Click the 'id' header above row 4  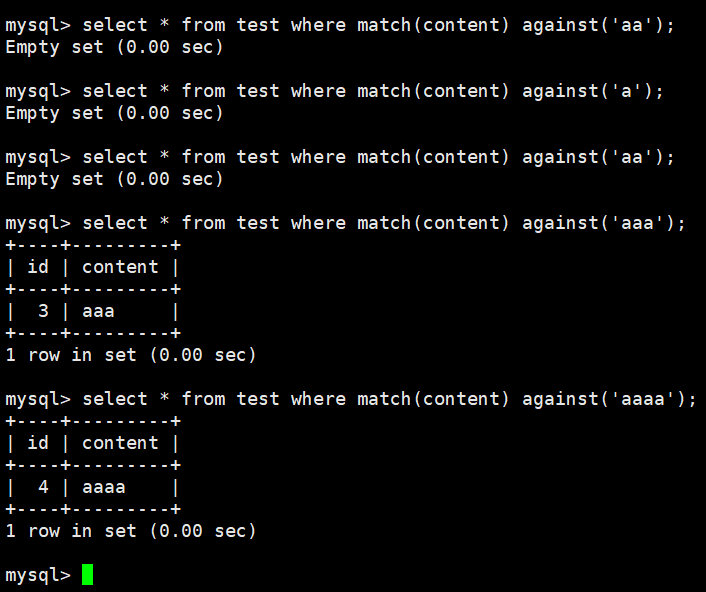pos(38,443)
